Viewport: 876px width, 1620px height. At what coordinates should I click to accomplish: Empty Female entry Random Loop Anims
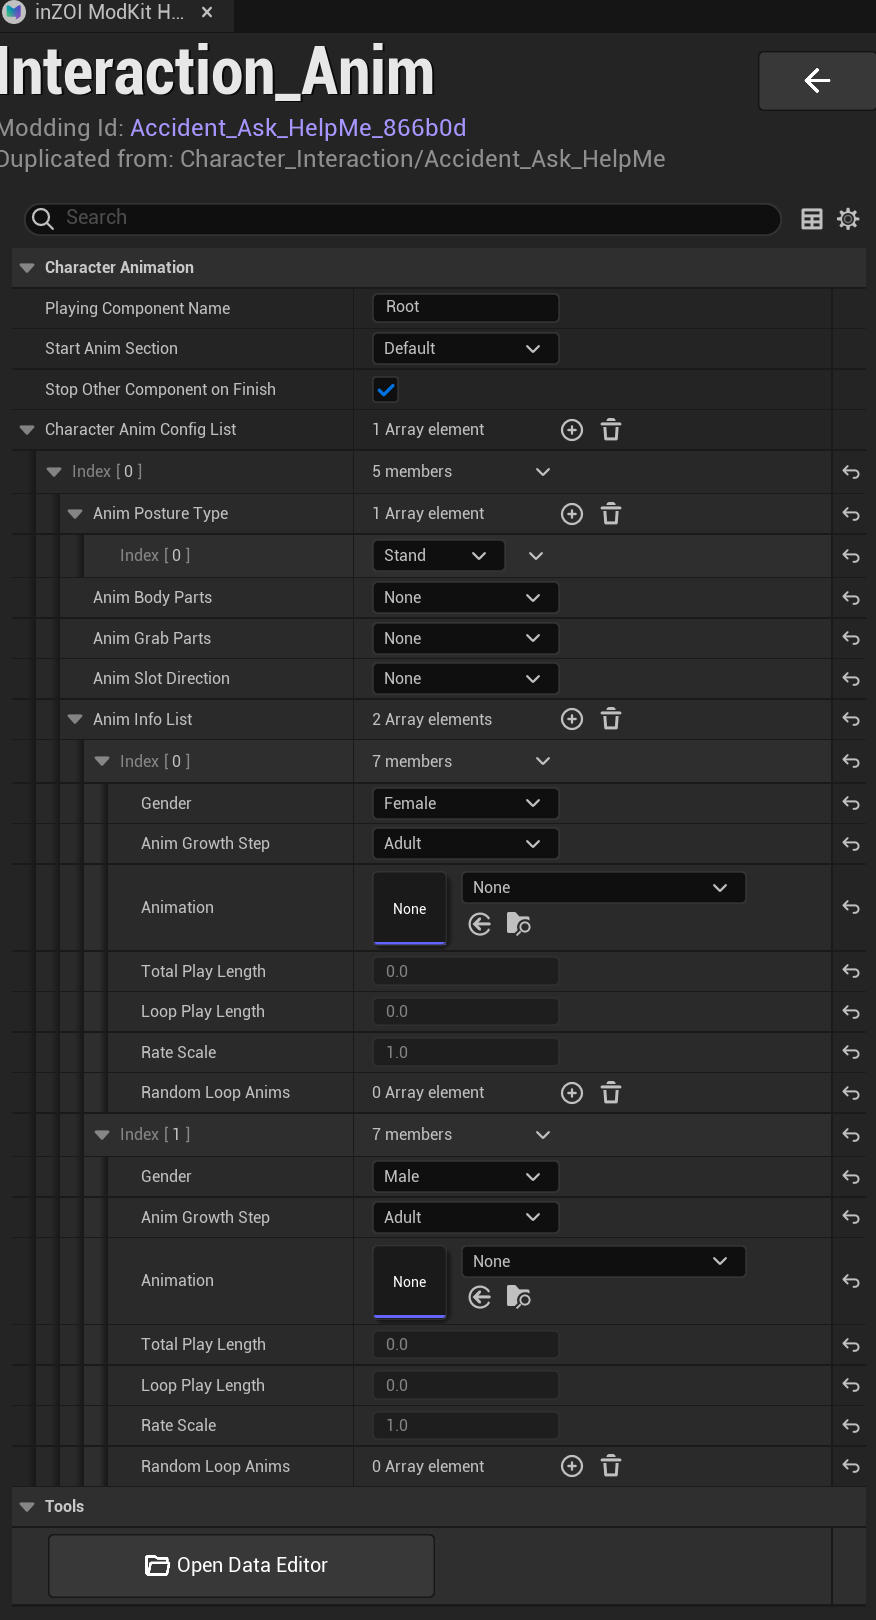[611, 1093]
